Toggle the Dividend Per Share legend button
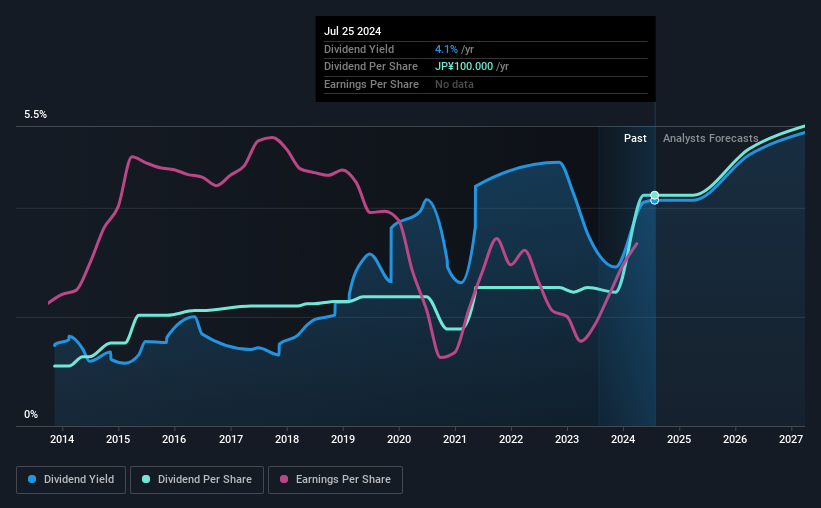 point(197,480)
